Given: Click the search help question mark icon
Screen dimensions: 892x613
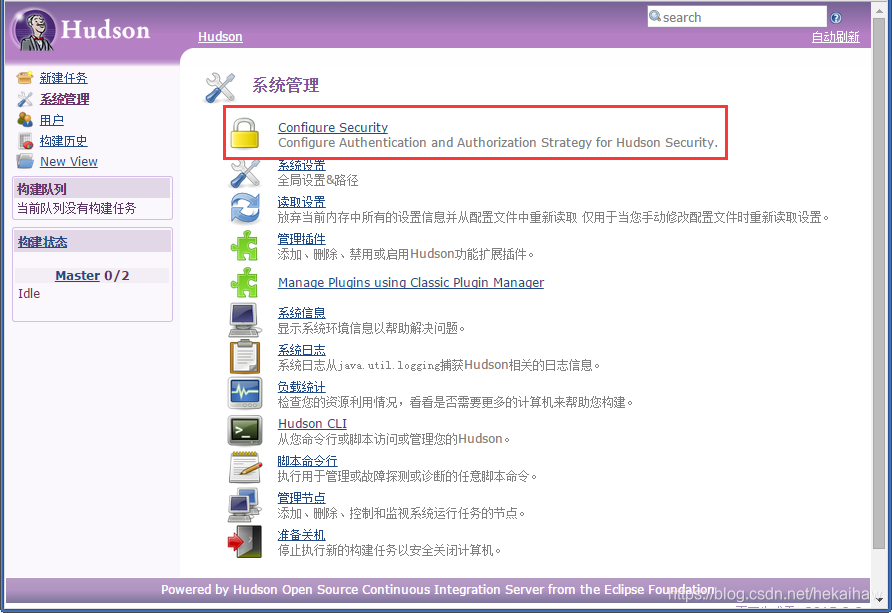Looking at the screenshot, I should pos(835,18).
